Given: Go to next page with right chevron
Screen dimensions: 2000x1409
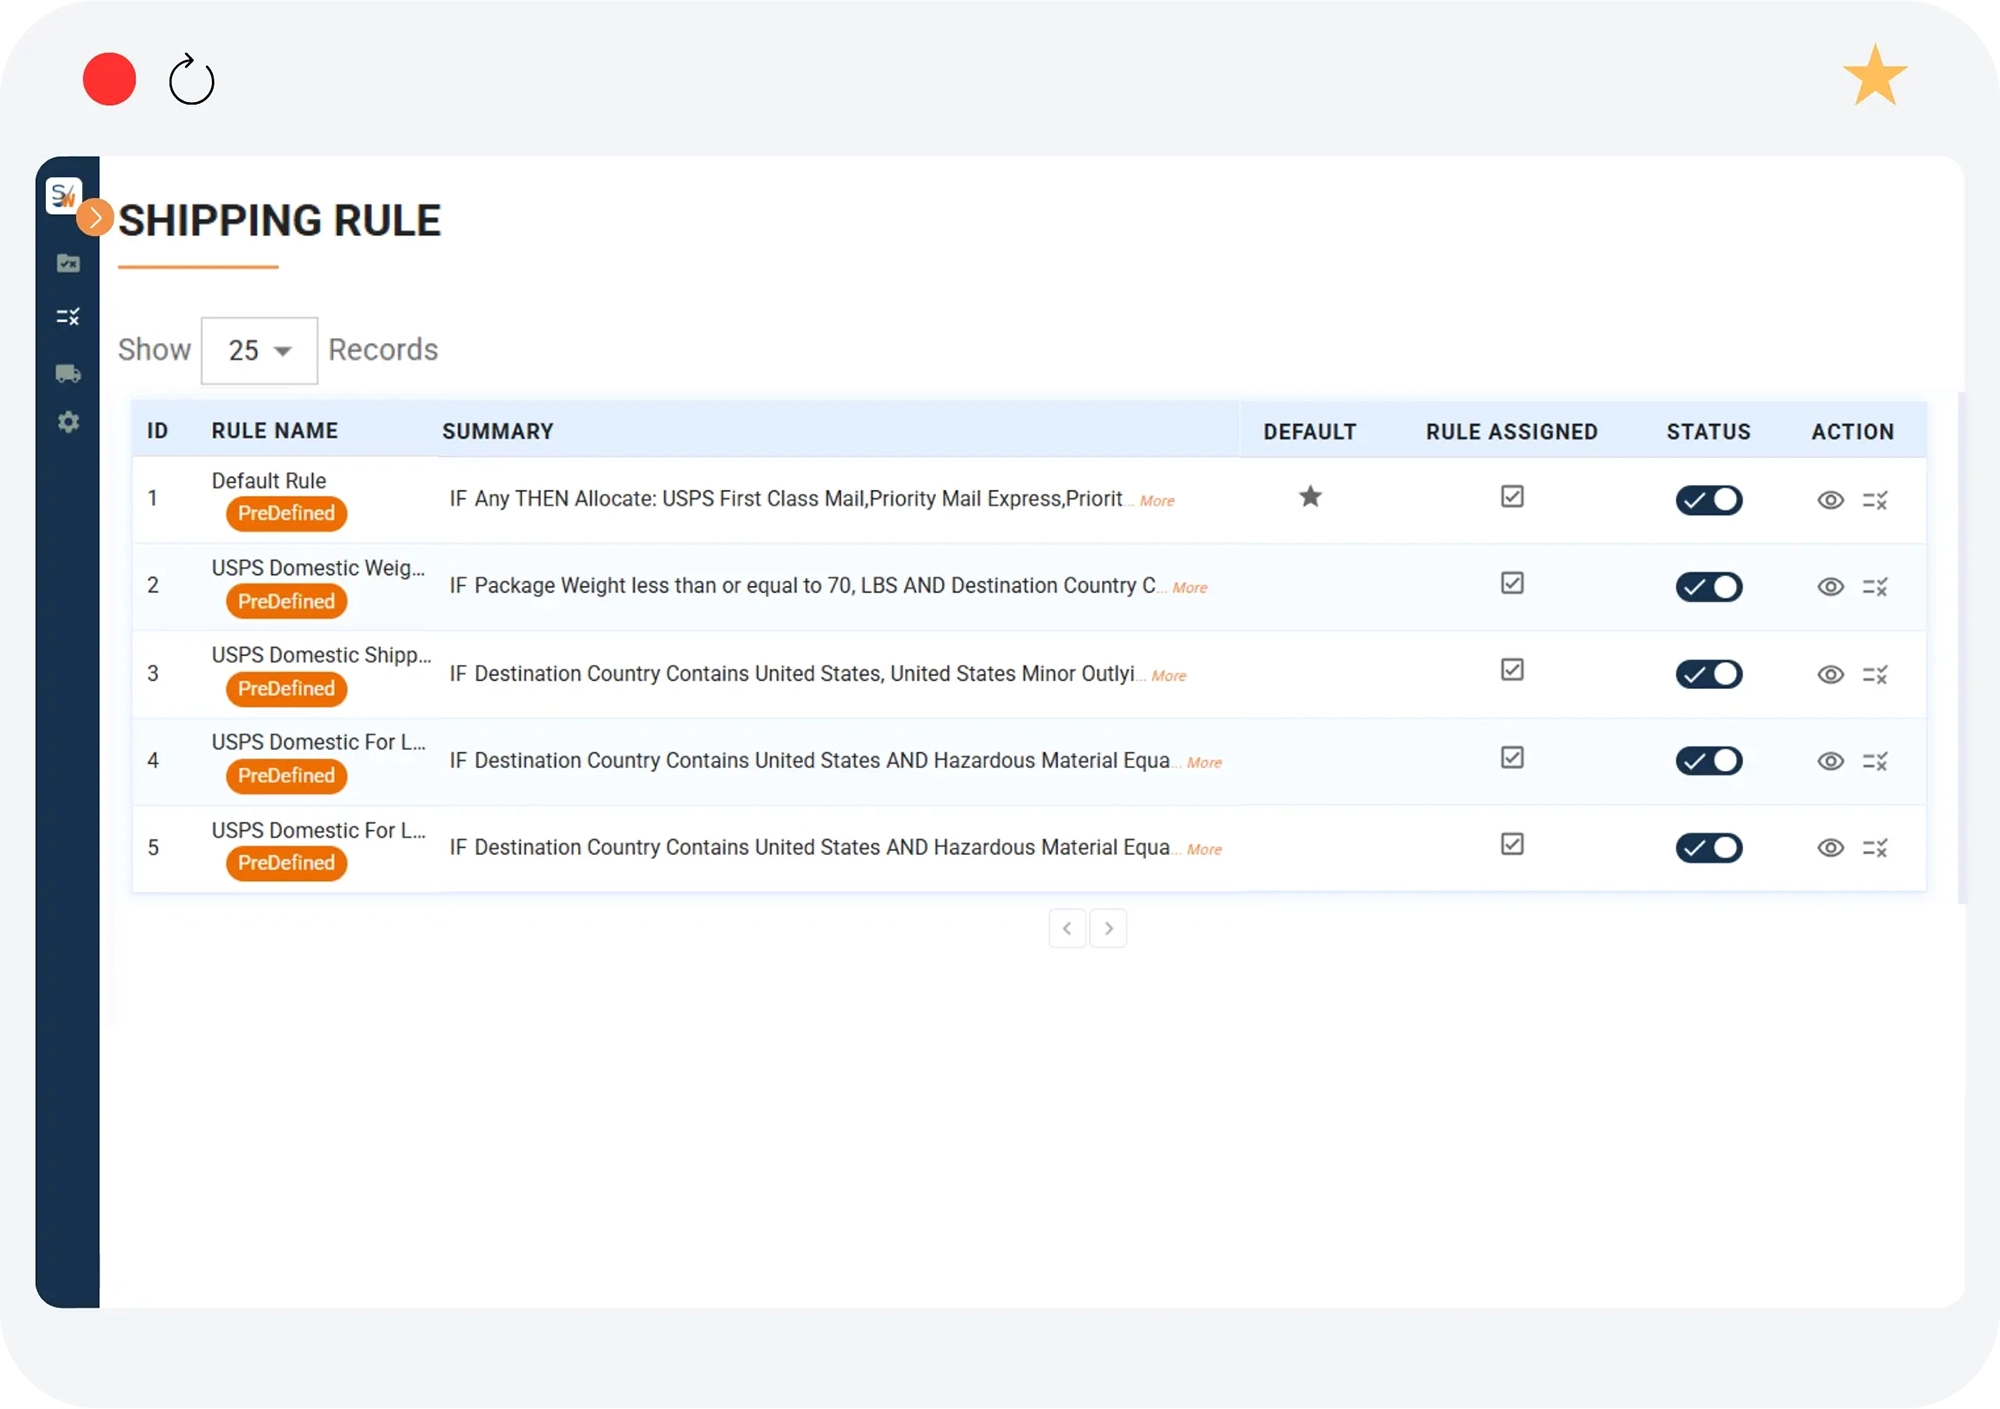Looking at the screenshot, I should (1108, 928).
